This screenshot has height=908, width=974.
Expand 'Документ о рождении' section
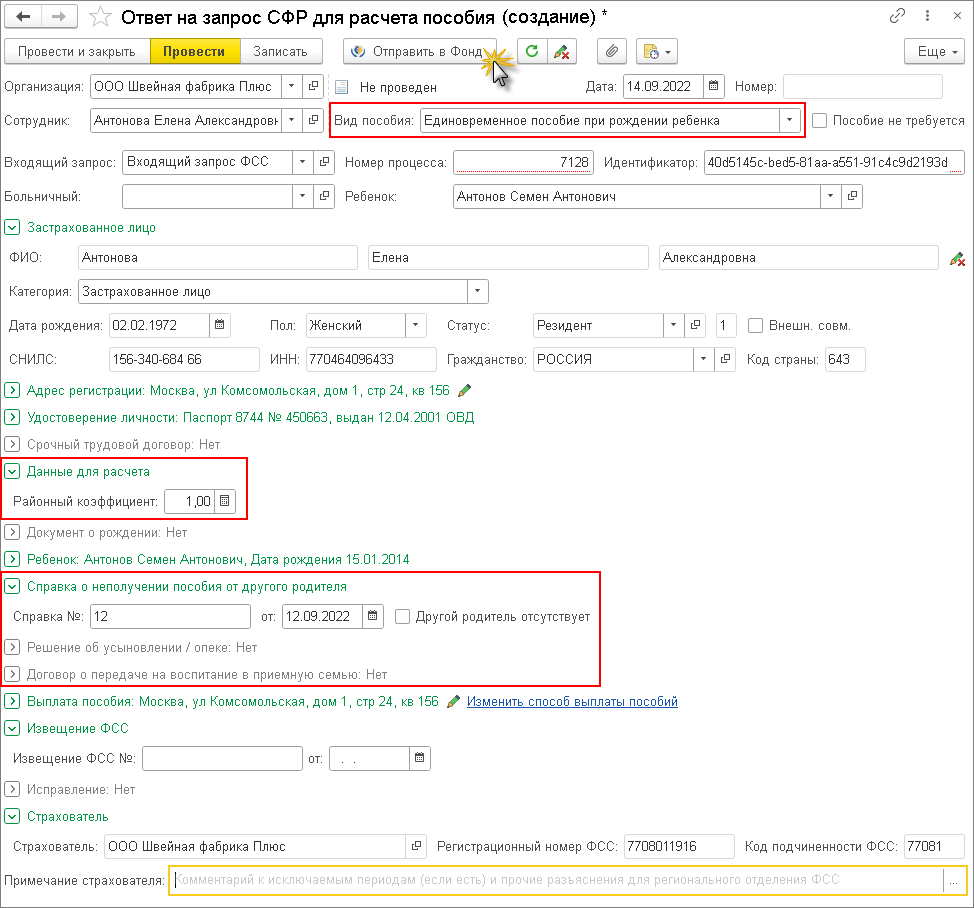coord(12,532)
